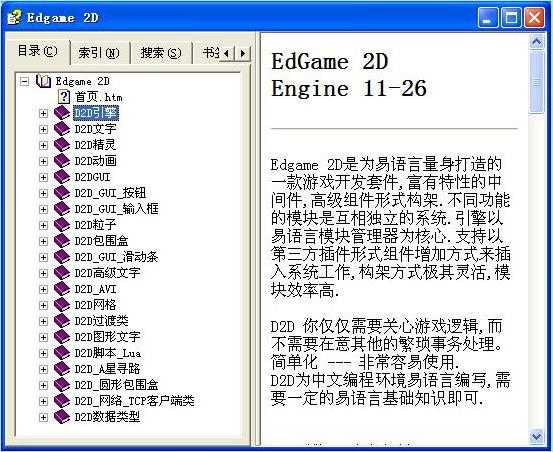The image size is (553, 452).
Task: Open the 搜索(S) tab
Action: [161, 53]
